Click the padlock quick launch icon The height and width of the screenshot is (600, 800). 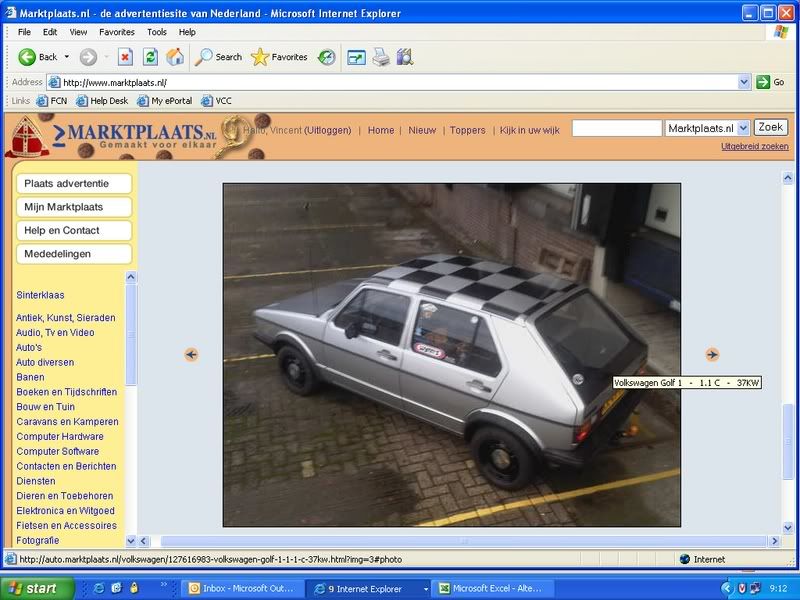click(134, 588)
